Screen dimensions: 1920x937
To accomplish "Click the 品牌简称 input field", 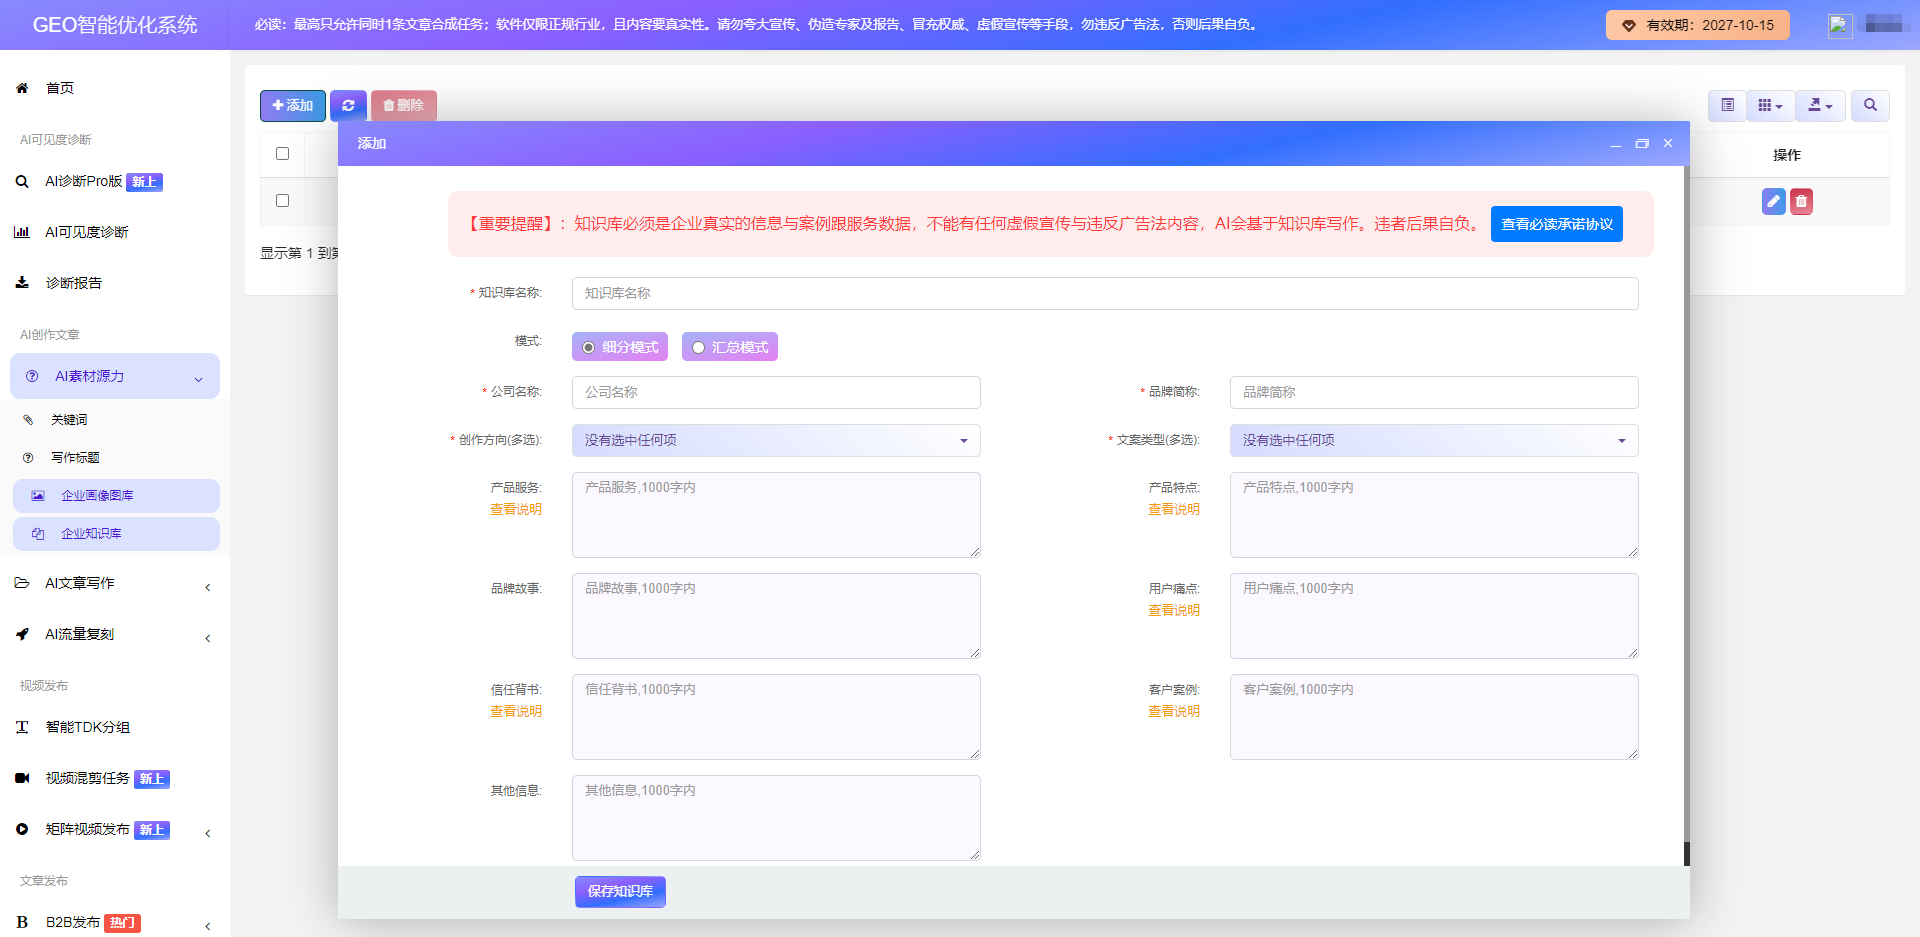I will tap(1434, 392).
